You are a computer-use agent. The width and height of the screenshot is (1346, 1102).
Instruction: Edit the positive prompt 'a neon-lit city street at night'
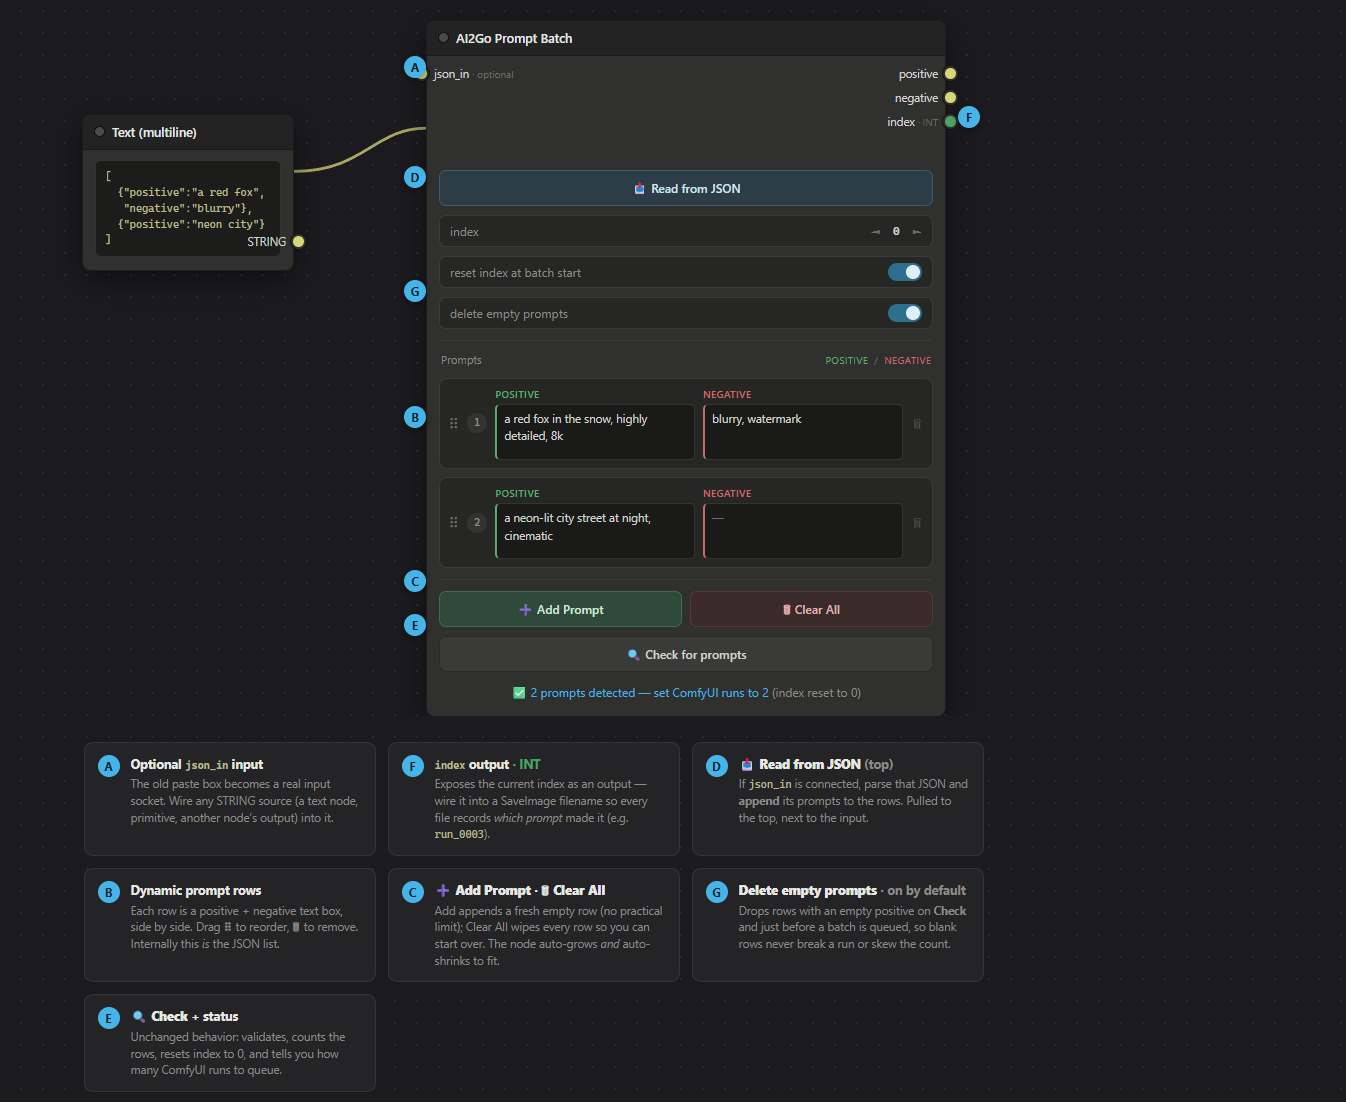[x=595, y=531]
